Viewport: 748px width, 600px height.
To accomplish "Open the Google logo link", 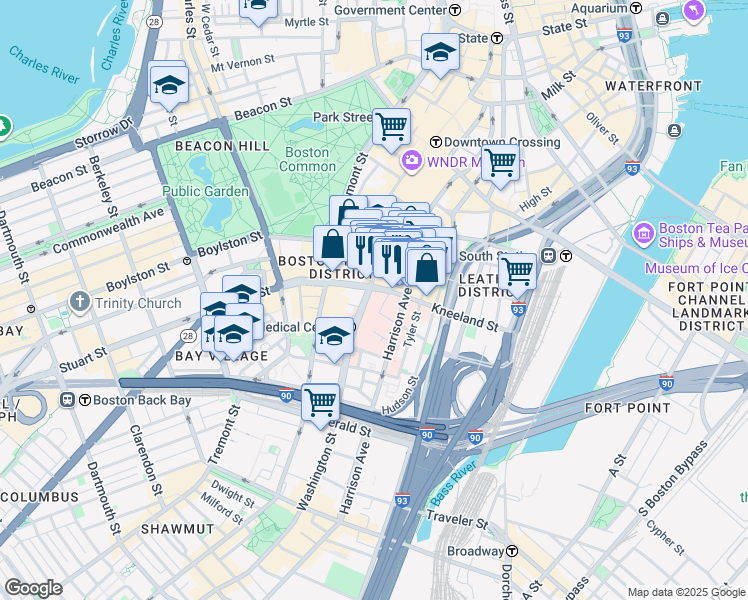I will click(x=33, y=588).
